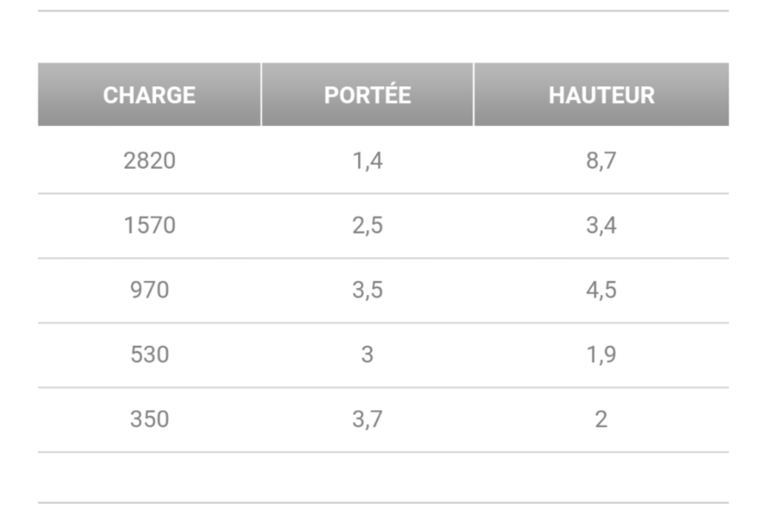Select the charge value 970

coord(149,290)
